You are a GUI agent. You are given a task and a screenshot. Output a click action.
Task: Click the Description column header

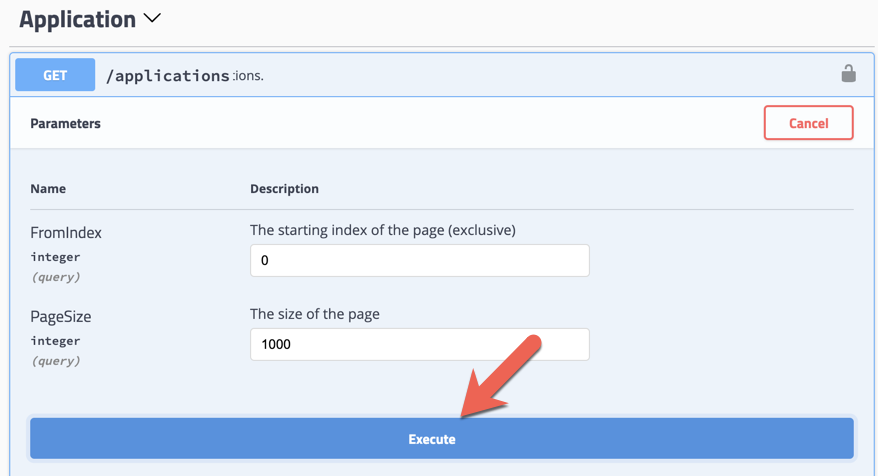(x=284, y=188)
